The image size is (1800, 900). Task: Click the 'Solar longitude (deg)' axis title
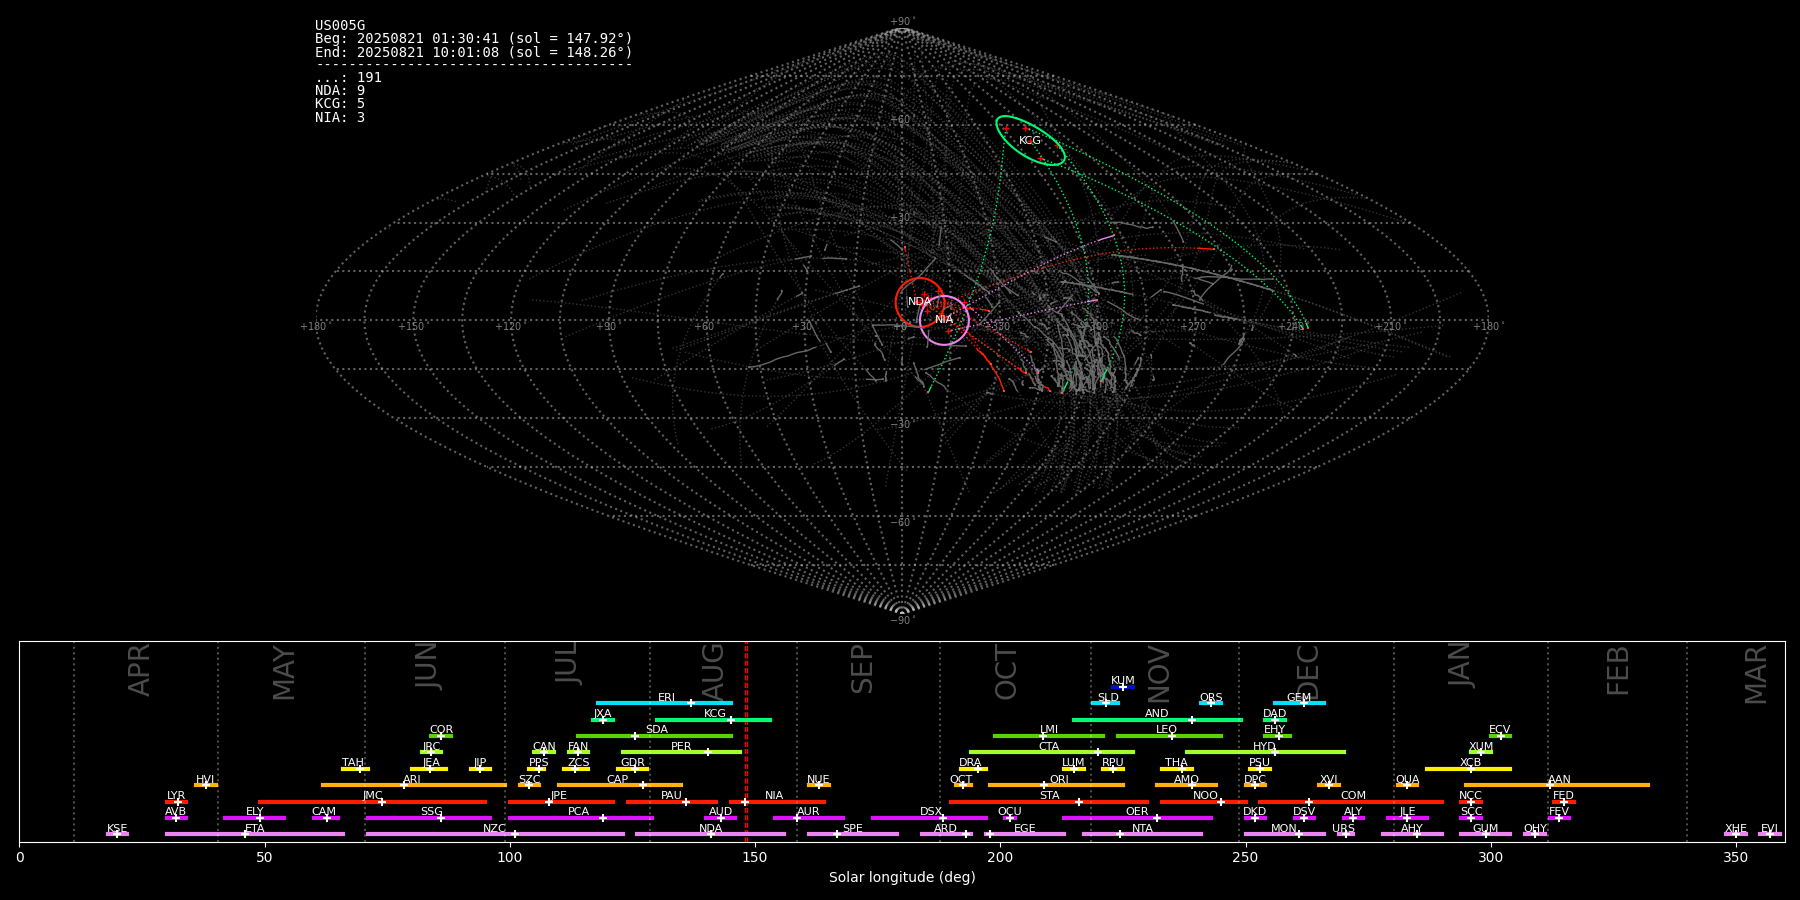coord(902,878)
